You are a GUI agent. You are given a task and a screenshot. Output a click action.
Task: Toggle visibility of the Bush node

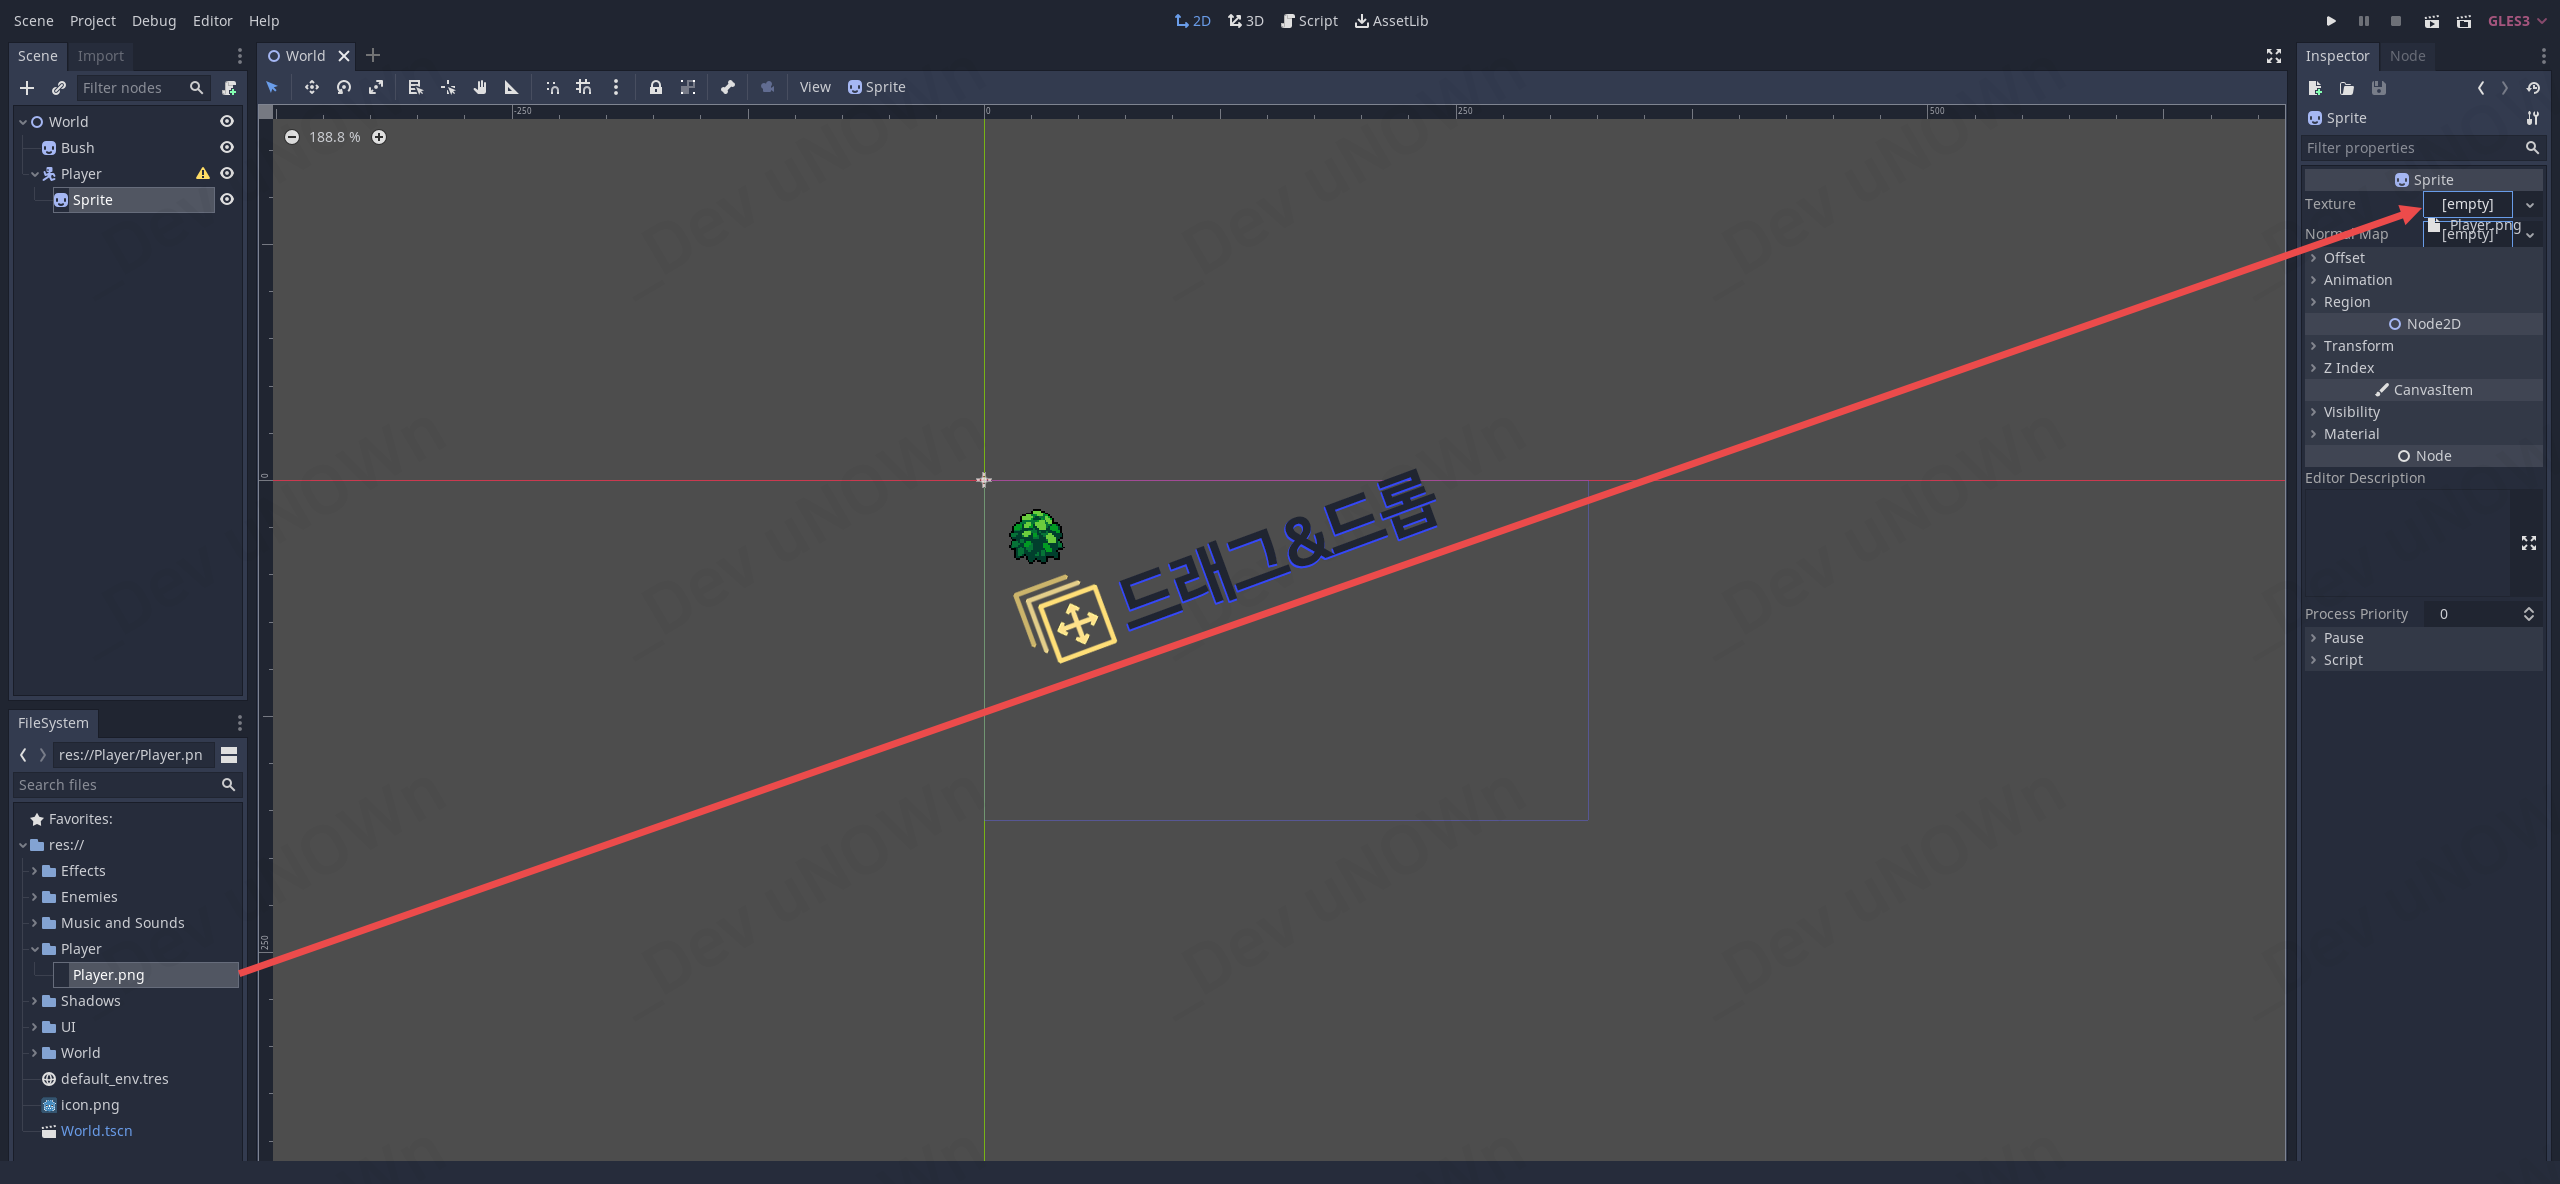coord(227,148)
